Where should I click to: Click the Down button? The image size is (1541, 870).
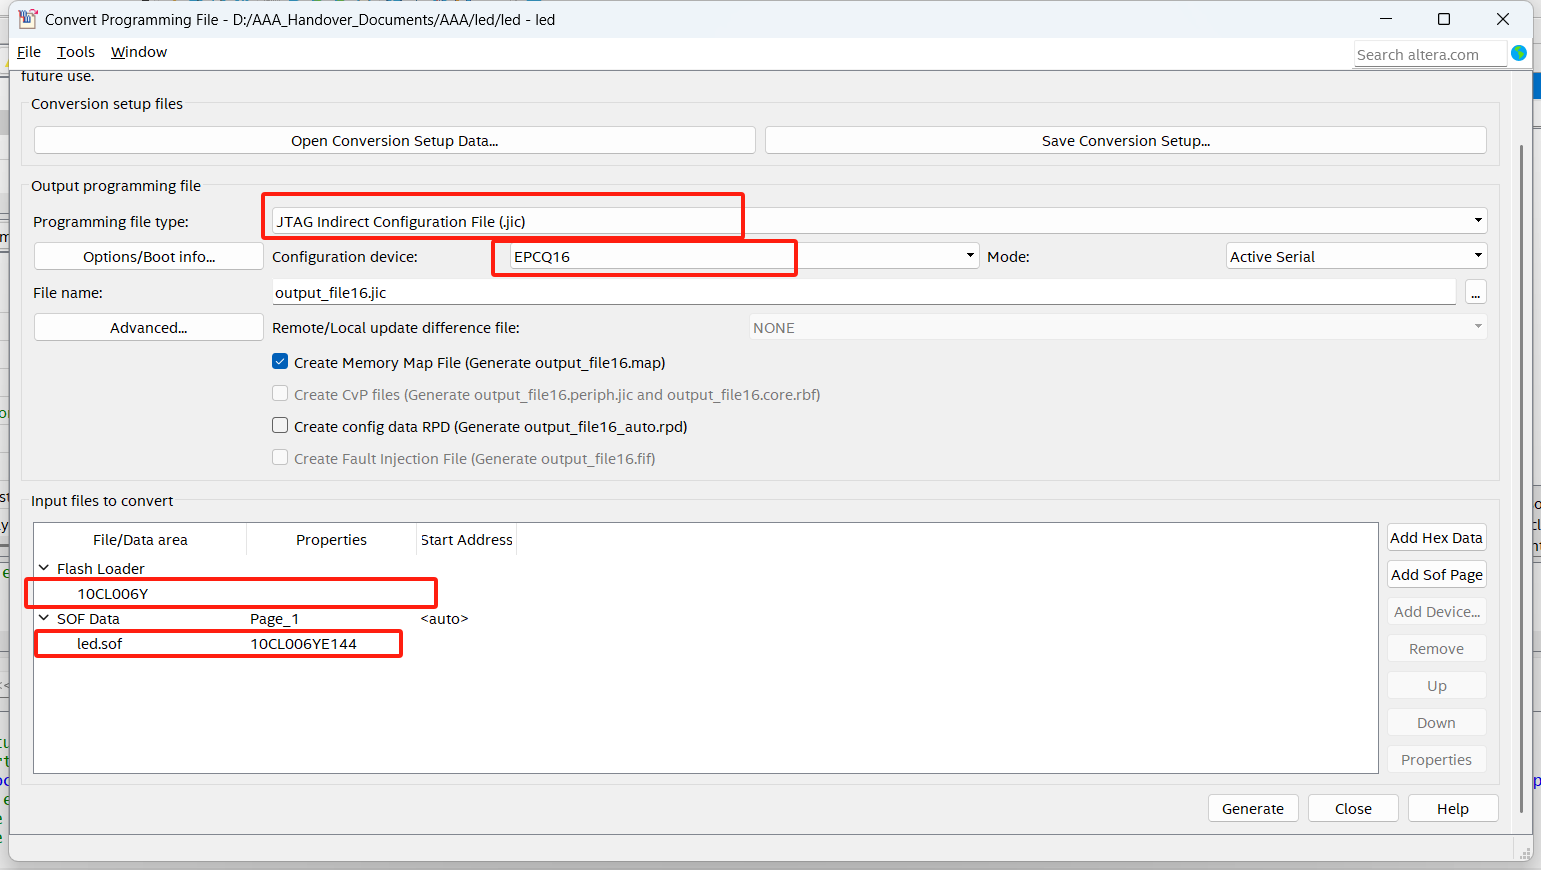coord(1436,722)
